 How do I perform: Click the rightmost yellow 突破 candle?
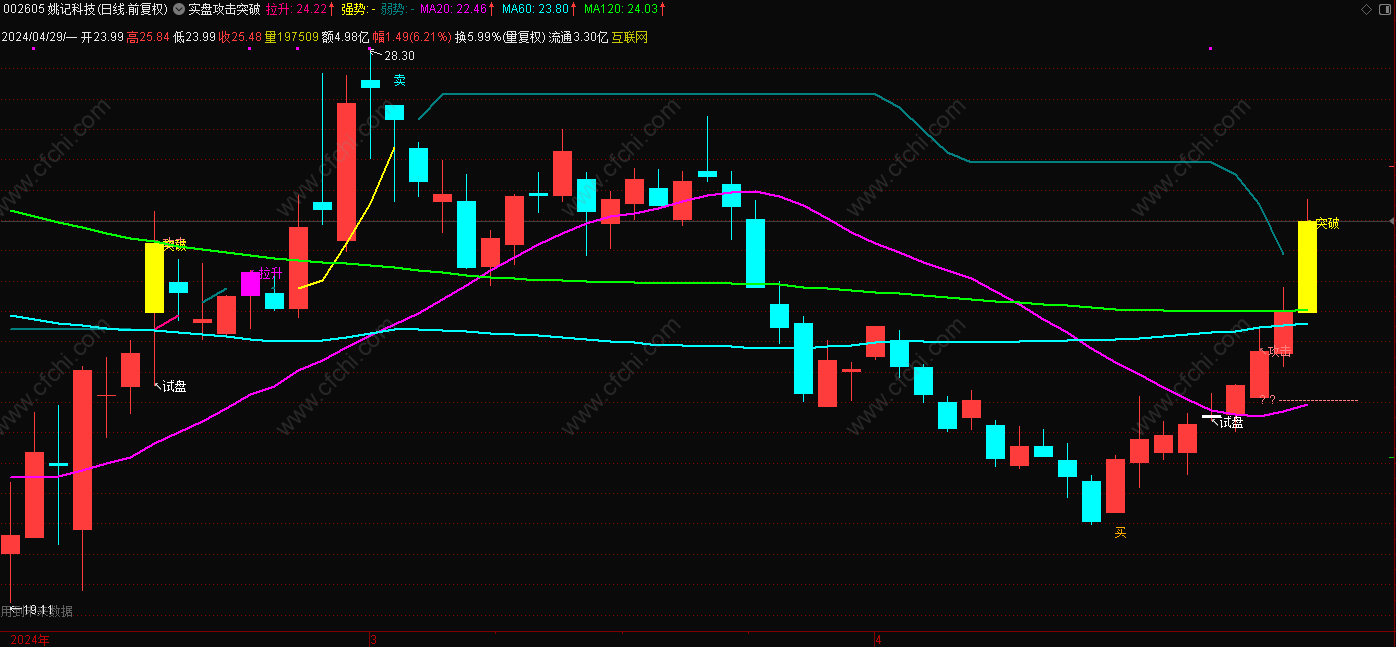point(1307,266)
